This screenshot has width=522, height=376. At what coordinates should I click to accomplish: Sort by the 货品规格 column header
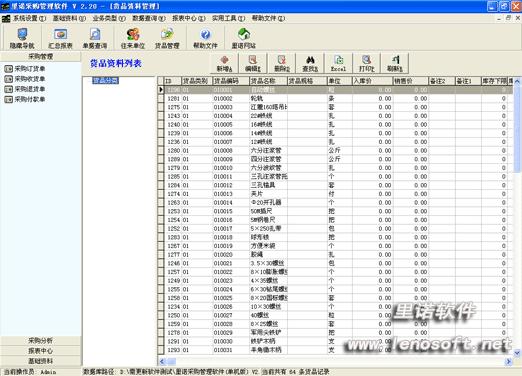[307, 81]
